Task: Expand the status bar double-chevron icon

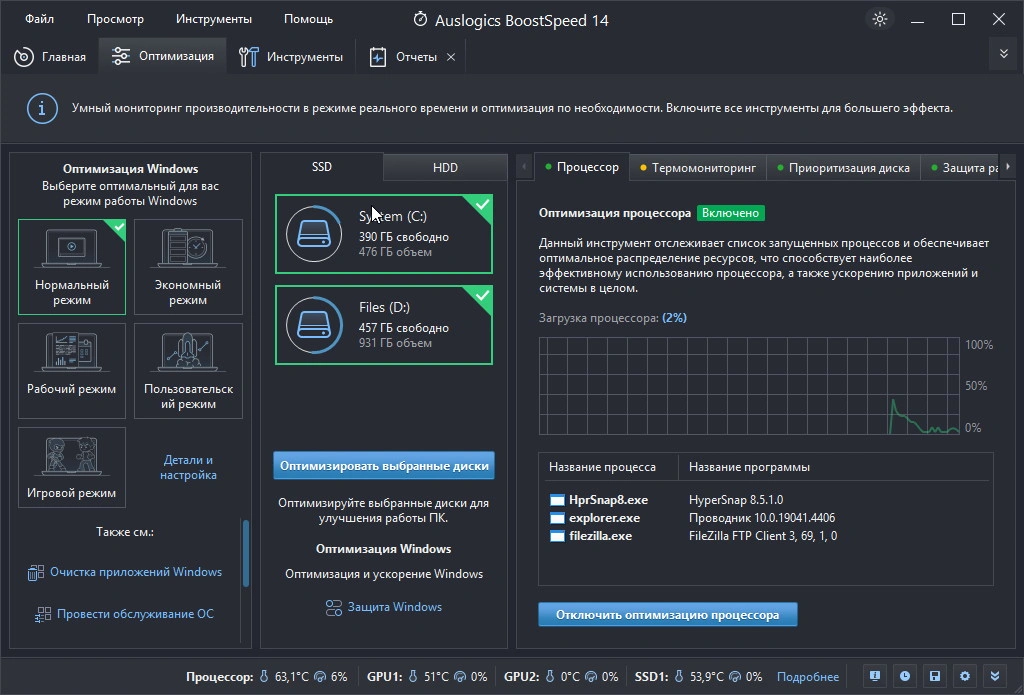Action: pos(995,676)
